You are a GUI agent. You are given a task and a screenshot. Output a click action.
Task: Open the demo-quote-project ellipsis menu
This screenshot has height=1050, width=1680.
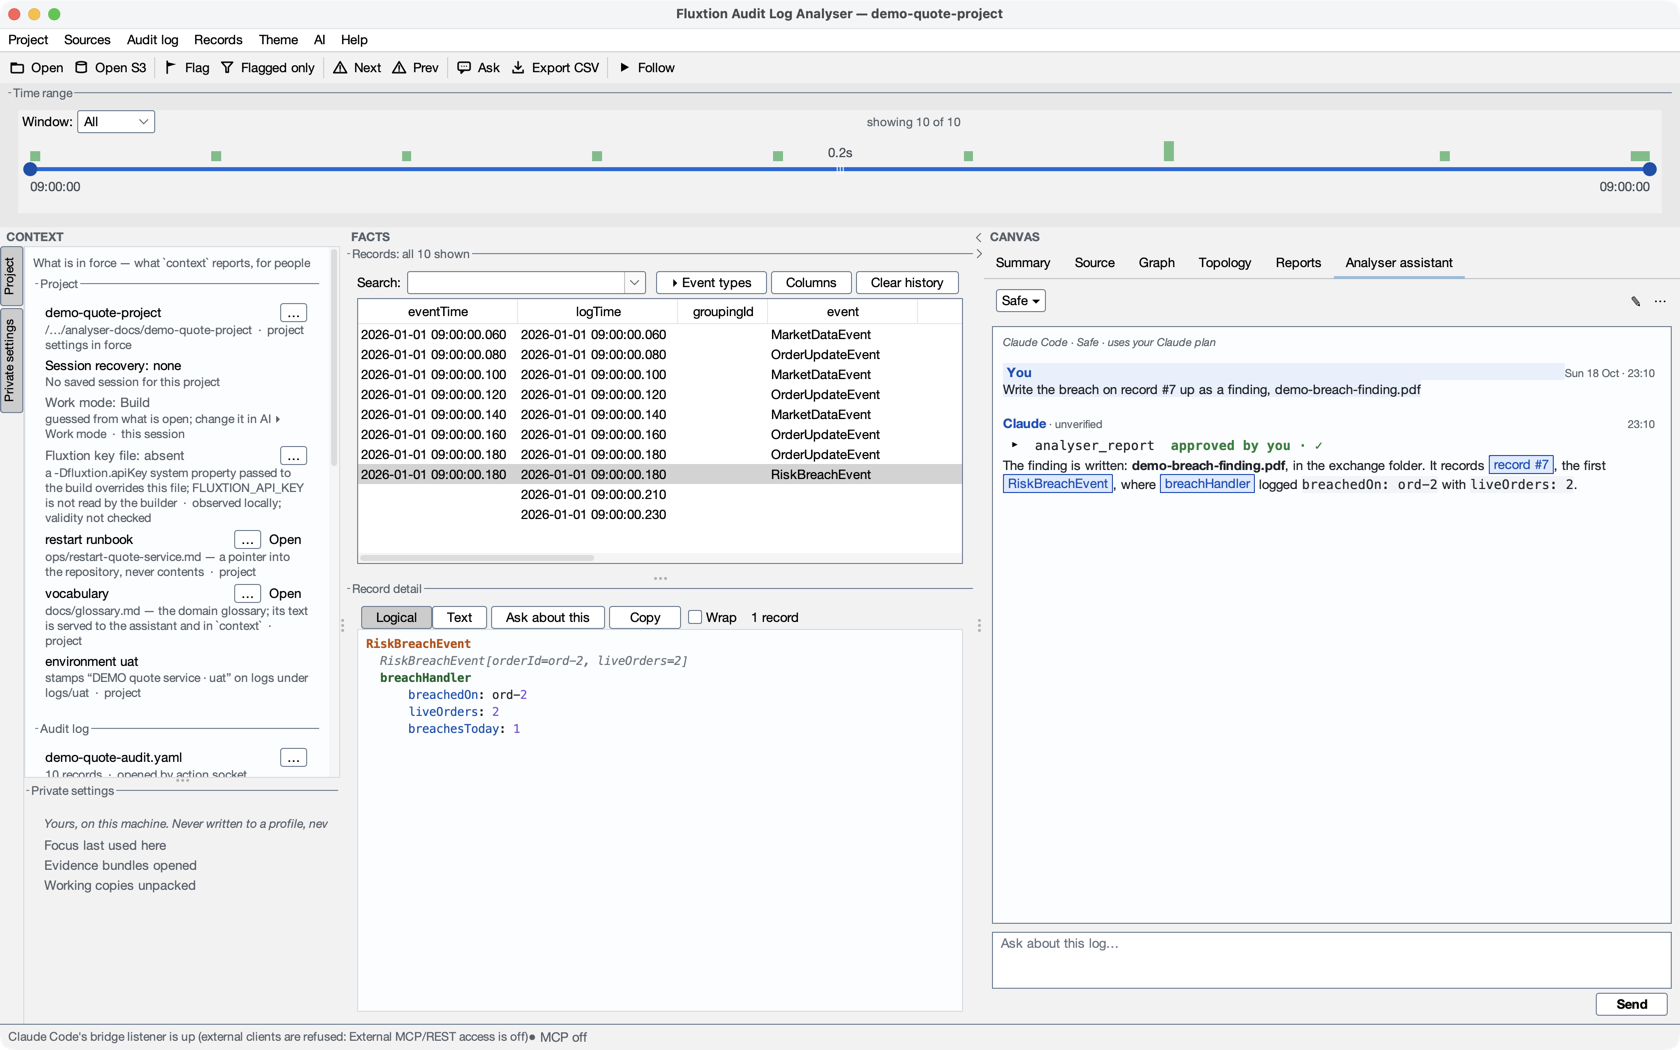[293, 313]
